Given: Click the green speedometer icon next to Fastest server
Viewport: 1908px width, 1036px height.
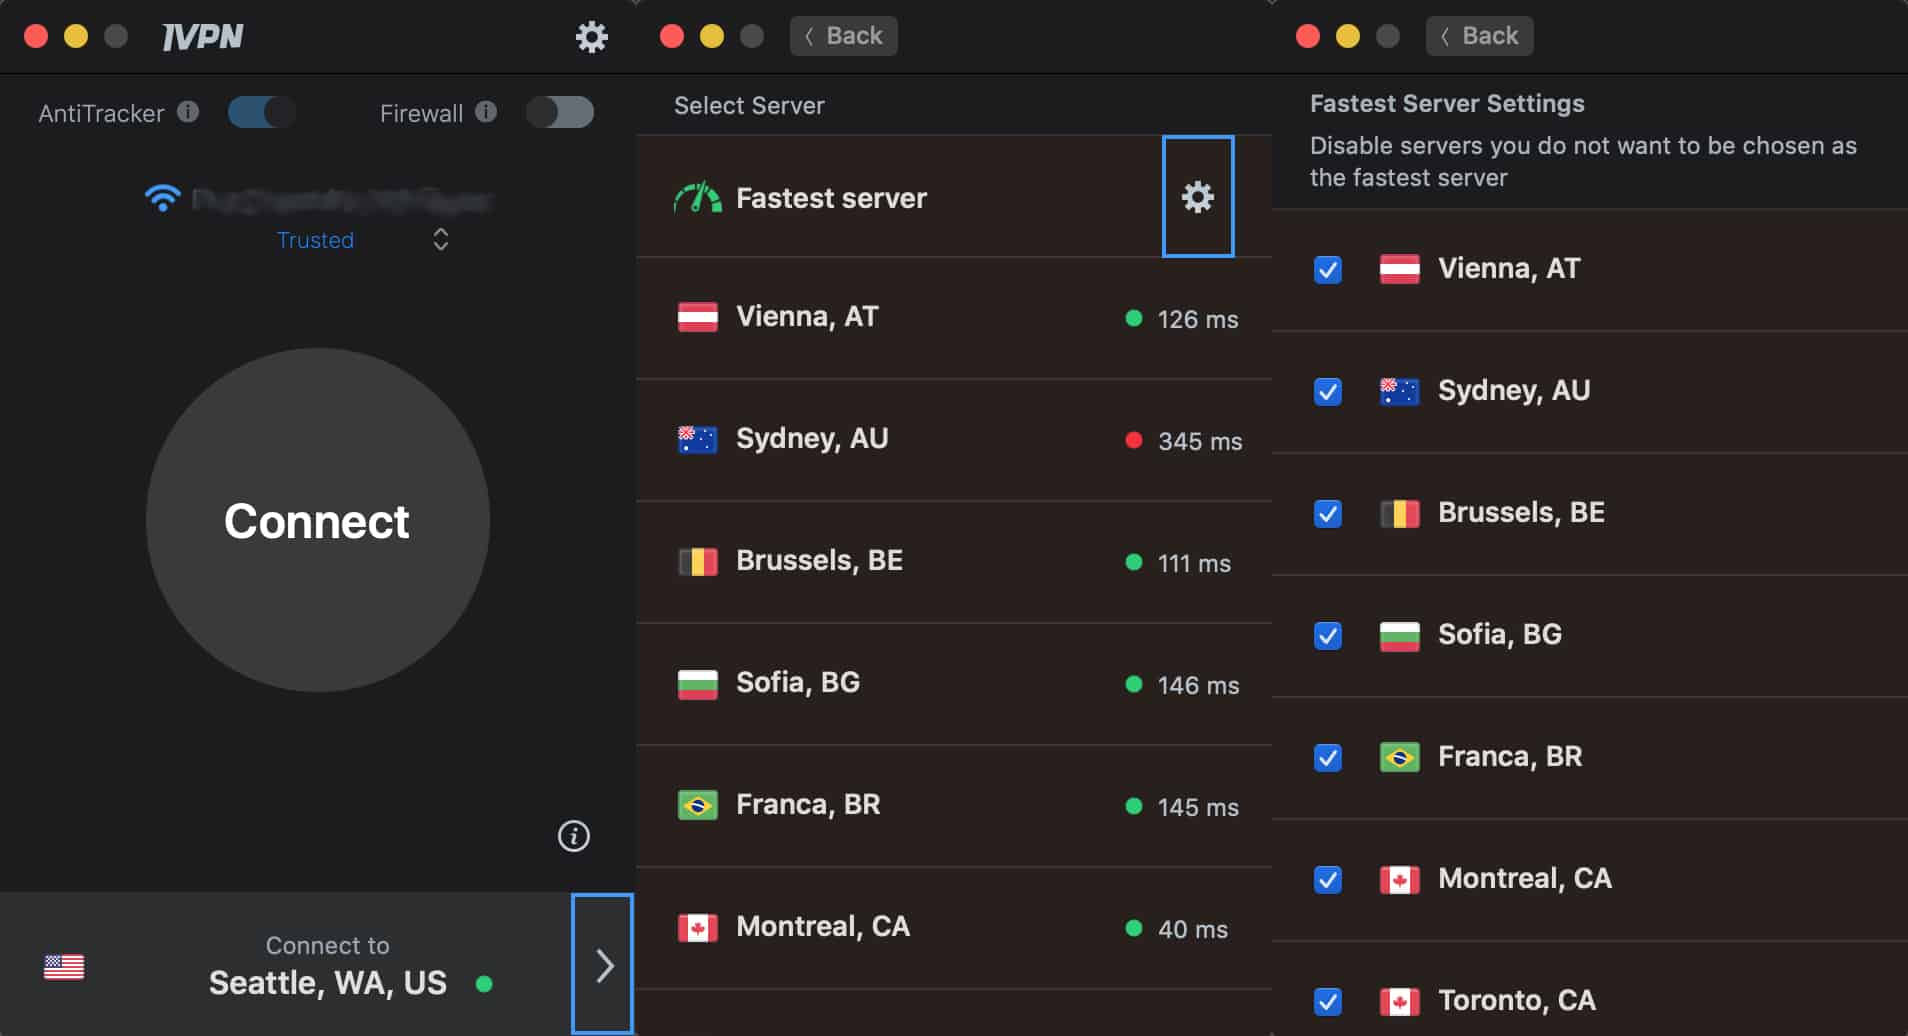Looking at the screenshot, I should (700, 196).
